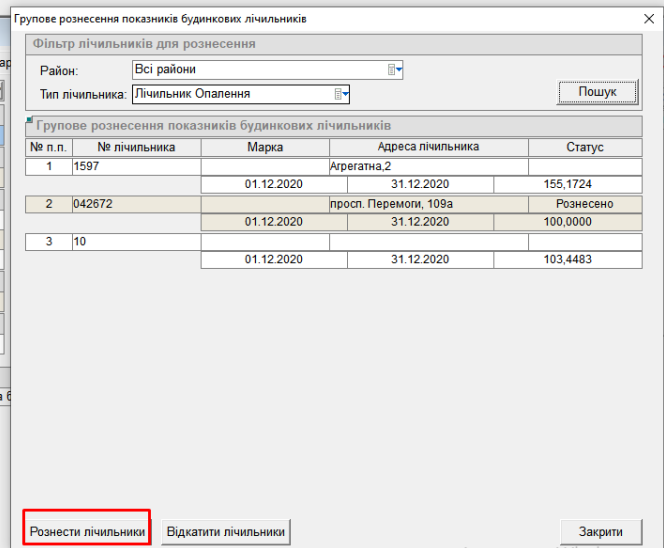
Task: Click the Рознесено status cell
Action: tap(585, 204)
